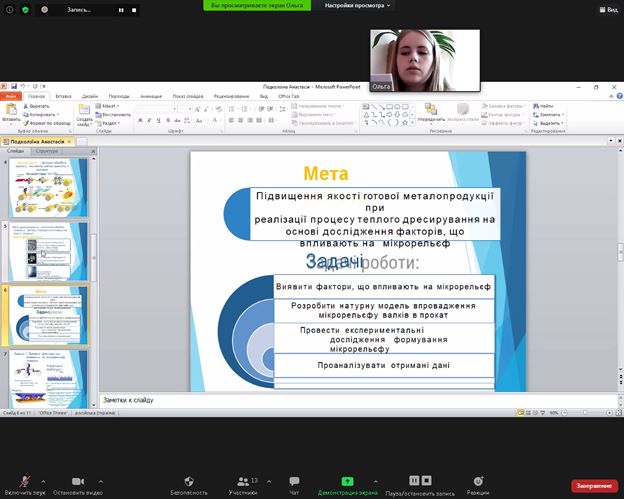Switch the Zoom View layout at top right
The width and height of the screenshot is (624, 499).
(608, 9)
